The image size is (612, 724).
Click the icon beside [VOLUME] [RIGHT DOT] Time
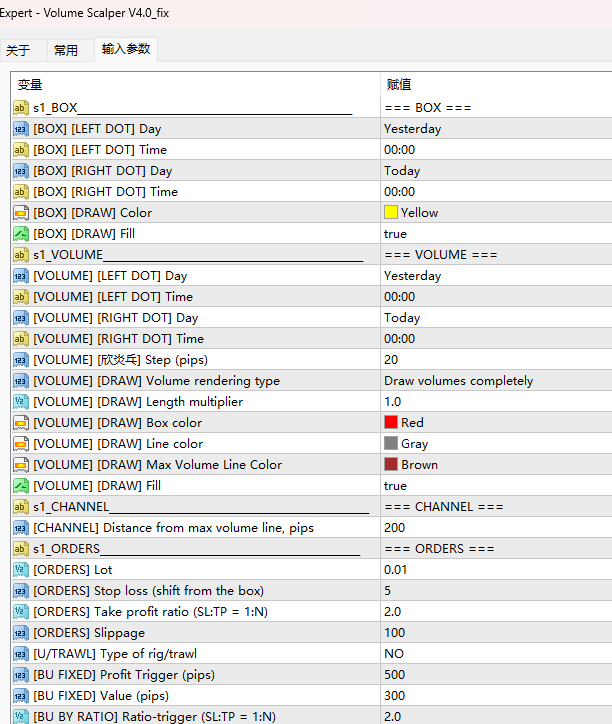(x=21, y=339)
